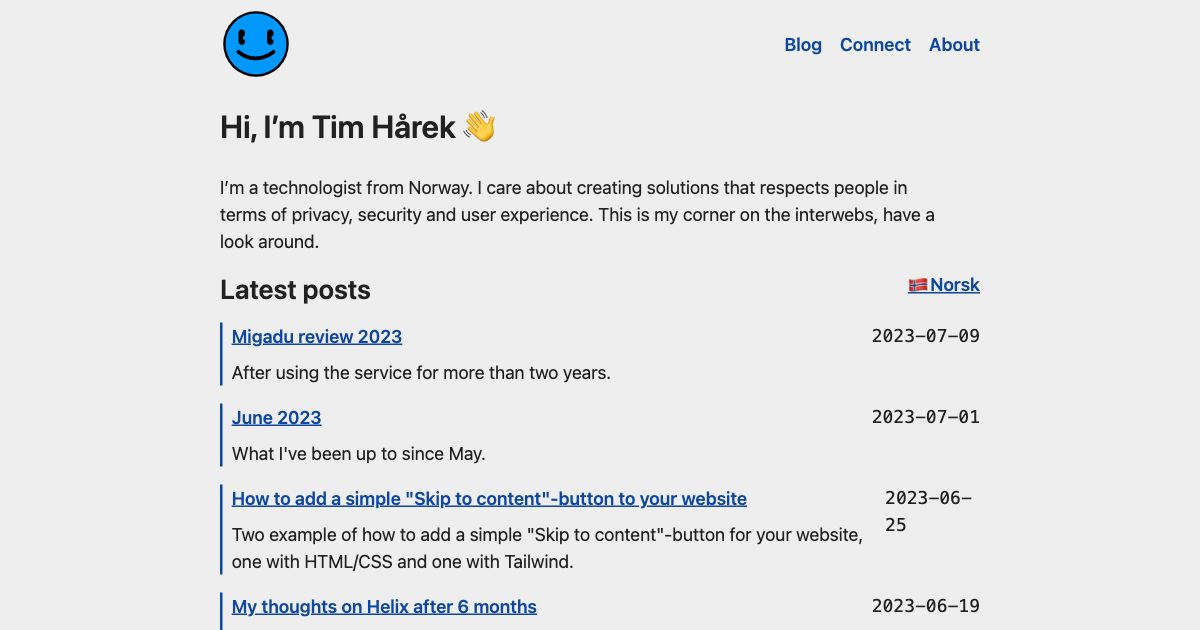Click the date beside the Helix post
The width and height of the screenshot is (1200, 630).
pos(925,606)
